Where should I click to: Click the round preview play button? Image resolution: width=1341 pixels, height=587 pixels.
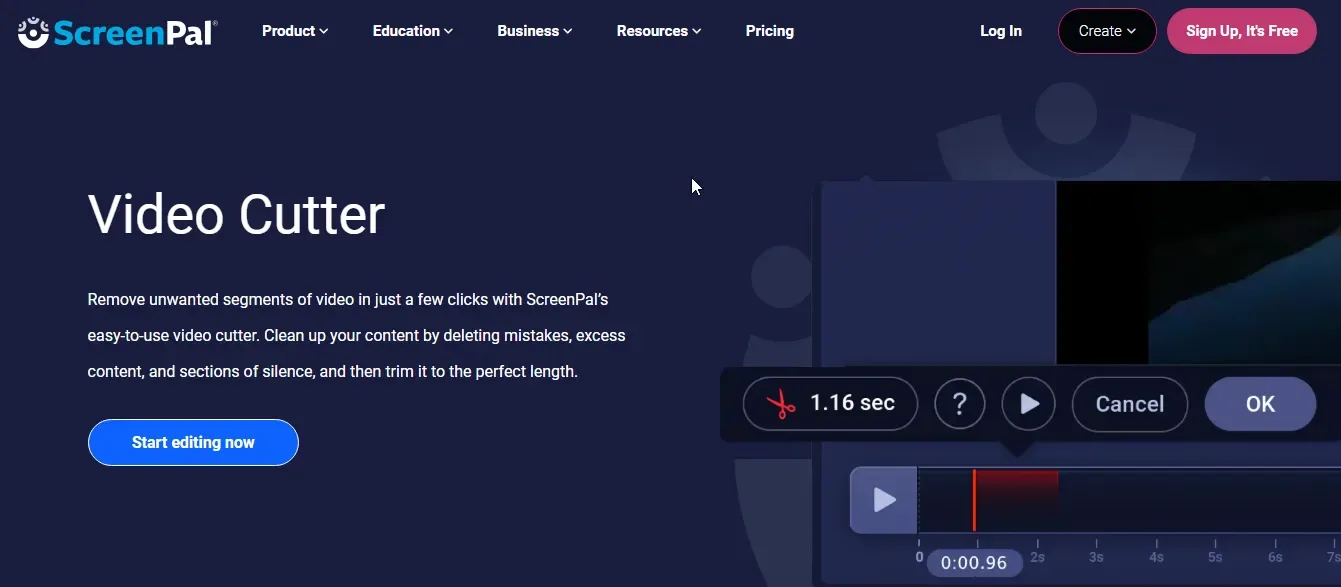coord(1028,404)
